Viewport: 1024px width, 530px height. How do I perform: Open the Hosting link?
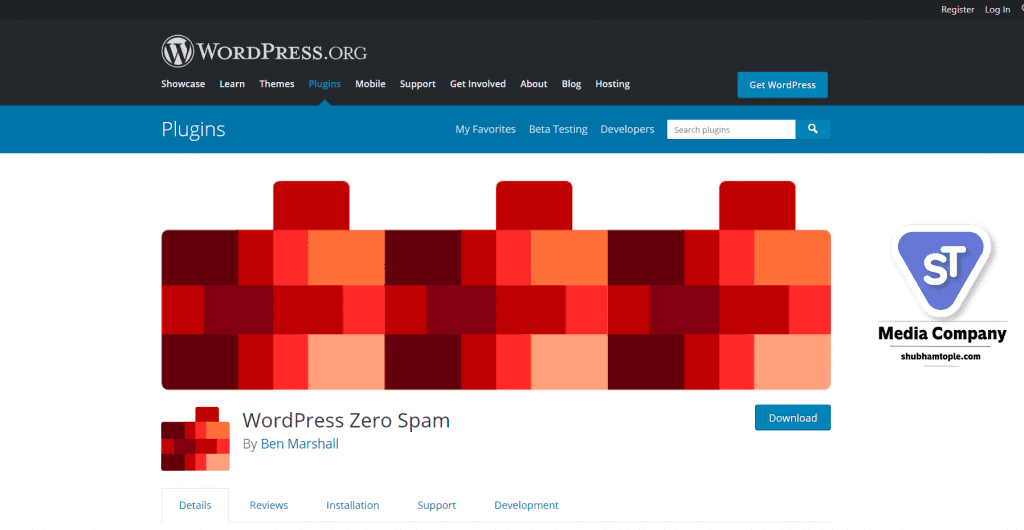(613, 84)
